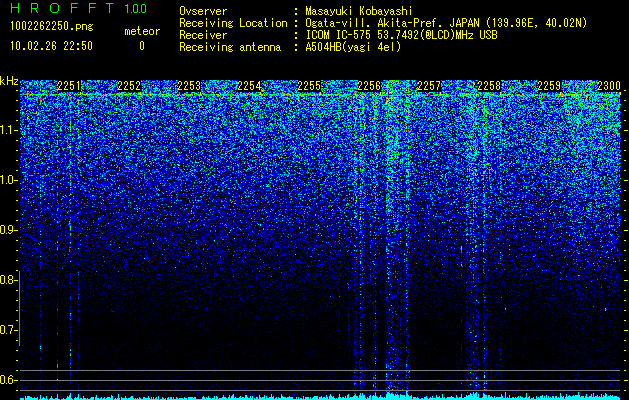Click the 0.7 kHz axis label
Image resolution: width=629 pixels, height=400 pixels.
click(x=8, y=330)
